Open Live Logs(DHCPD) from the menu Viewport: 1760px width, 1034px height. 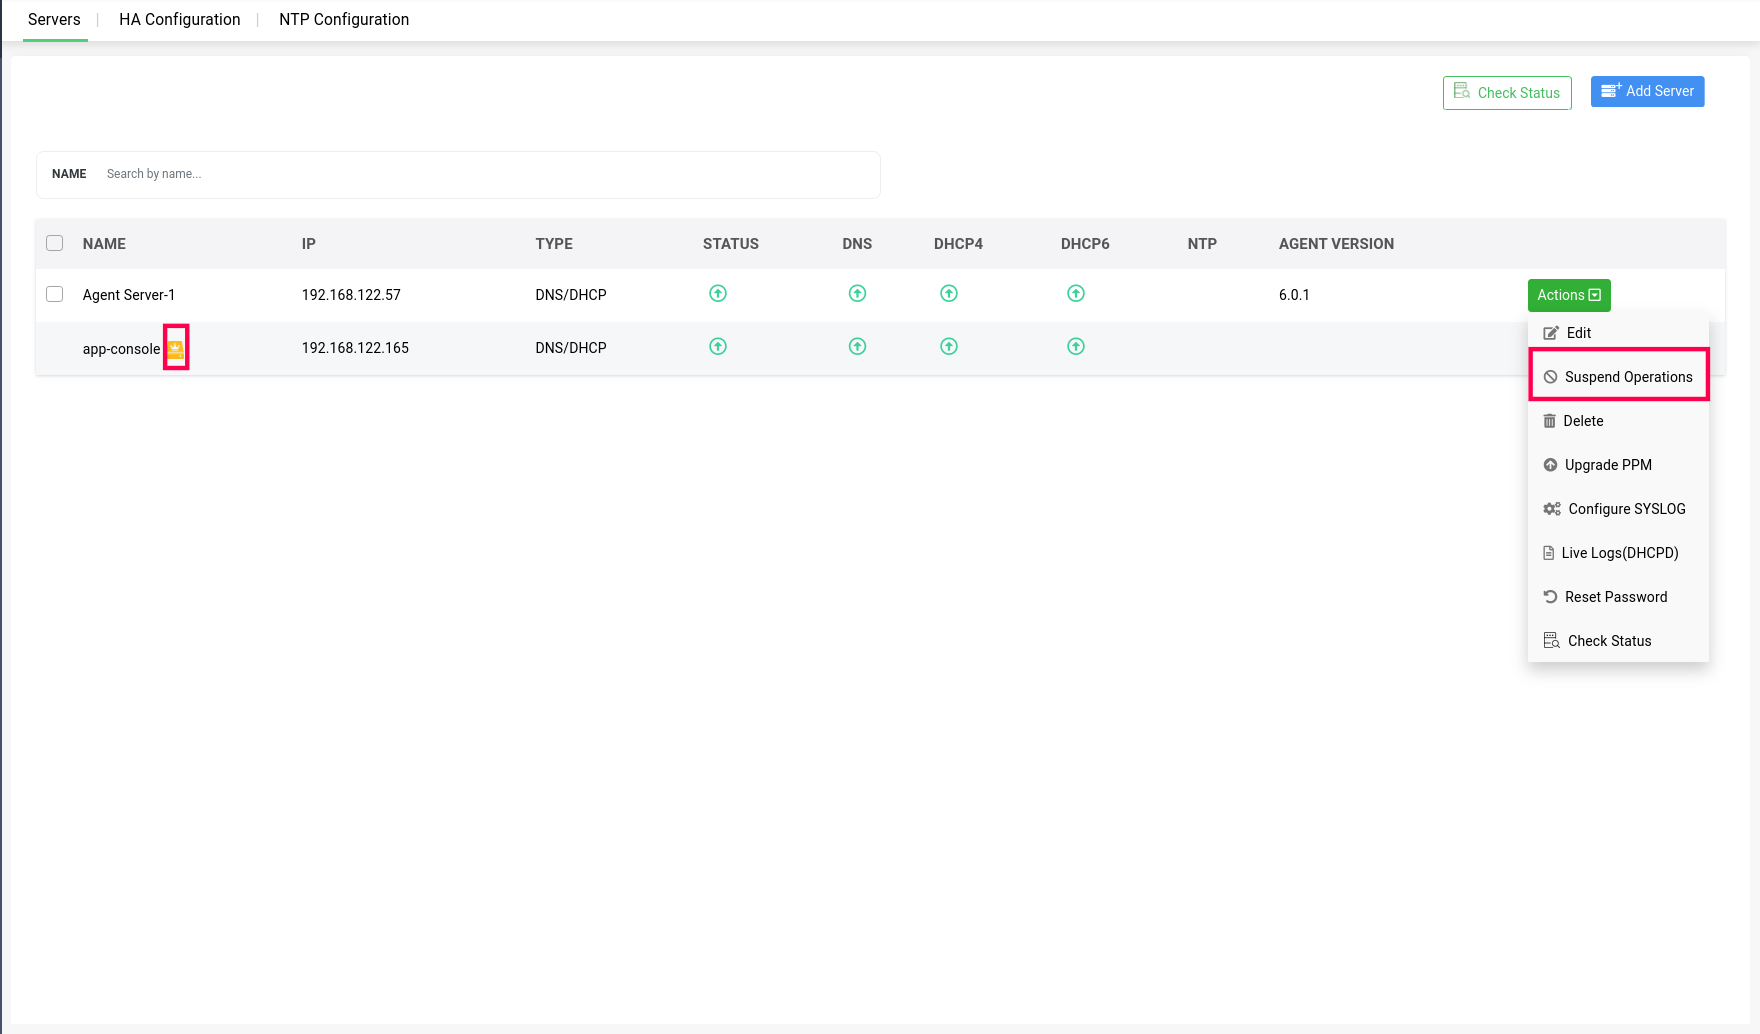[1619, 553]
